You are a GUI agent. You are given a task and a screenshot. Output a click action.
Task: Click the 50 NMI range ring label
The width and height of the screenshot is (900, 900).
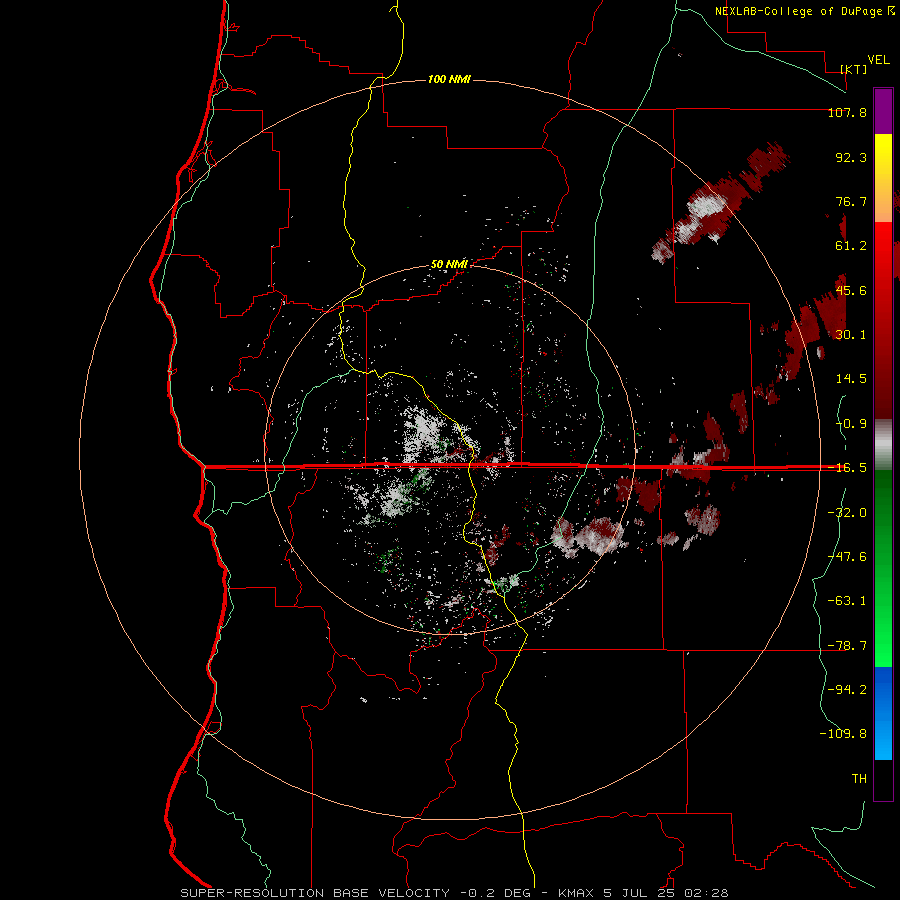[x=449, y=265]
